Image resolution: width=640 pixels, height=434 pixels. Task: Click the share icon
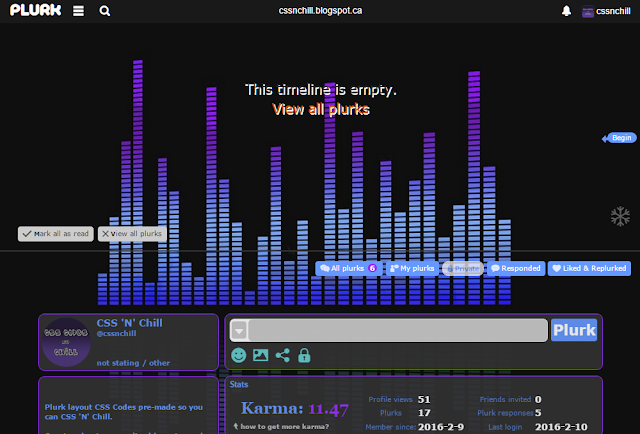click(282, 355)
